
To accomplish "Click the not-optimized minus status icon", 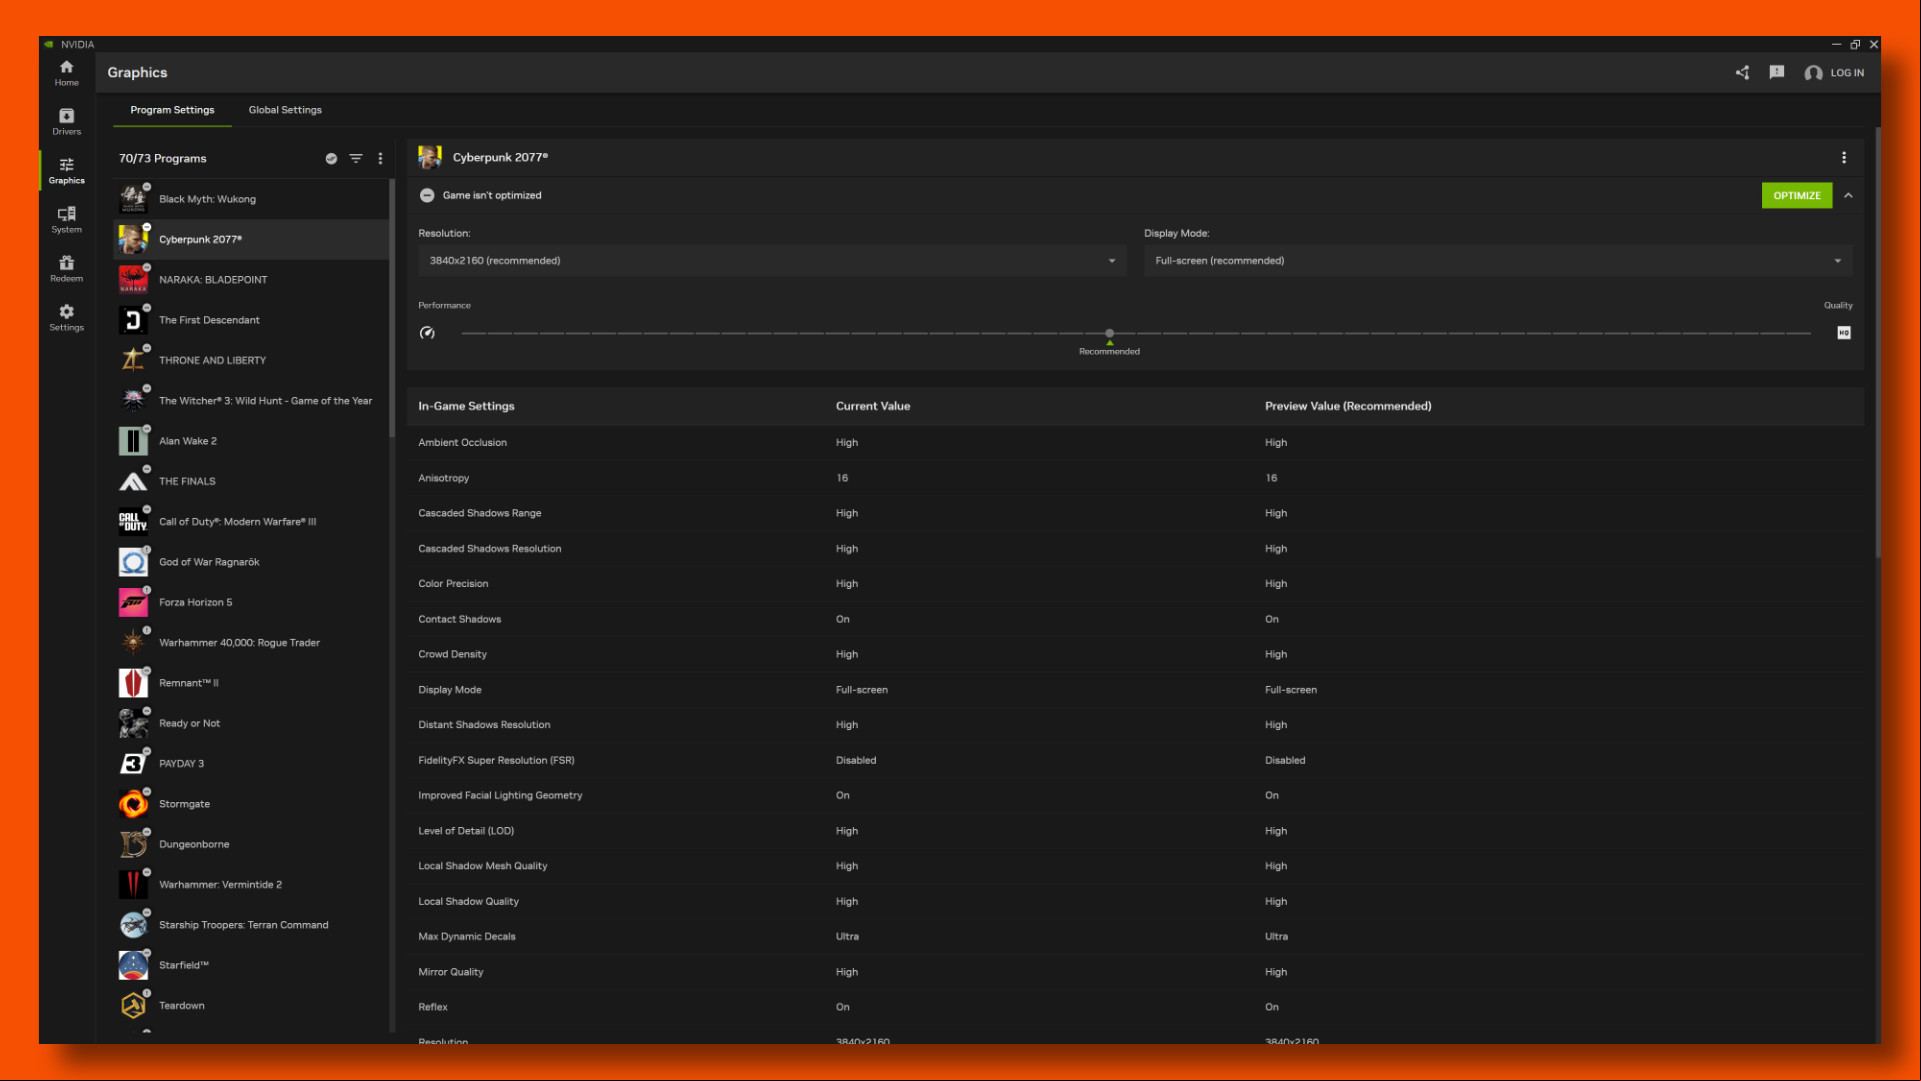I will coord(427,195).
